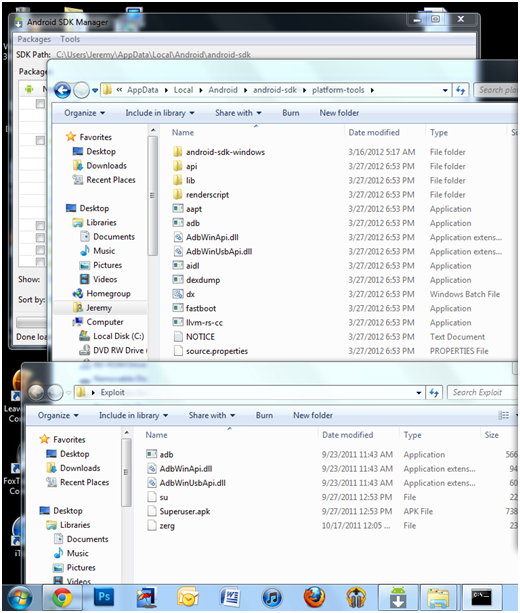Open Packages menu in Android SDK Manager
The width and height of the screenshot is (520, 613).
[x=34, y=39]
